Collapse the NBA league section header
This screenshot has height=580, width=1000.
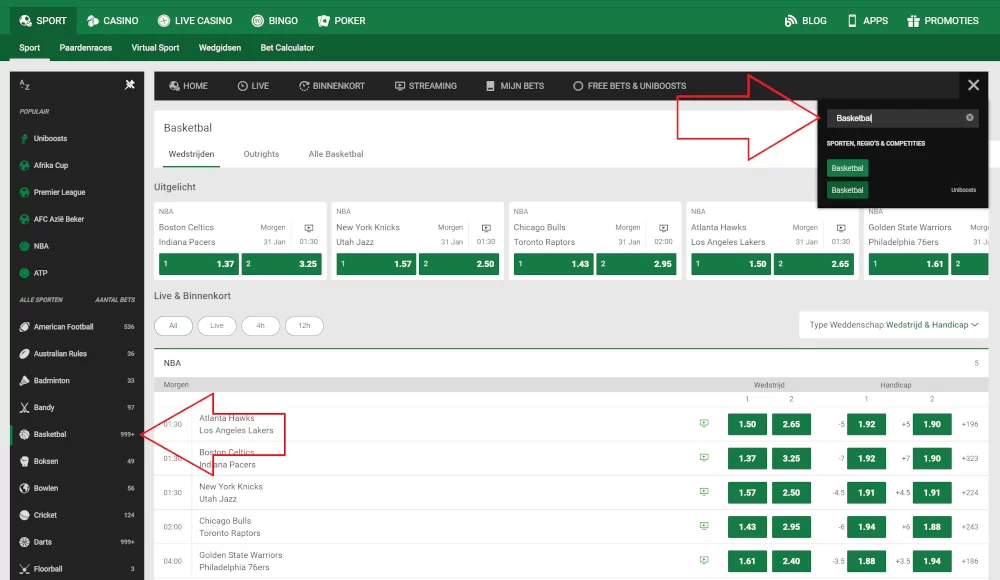pyautogui.click(x=571, y=363)
